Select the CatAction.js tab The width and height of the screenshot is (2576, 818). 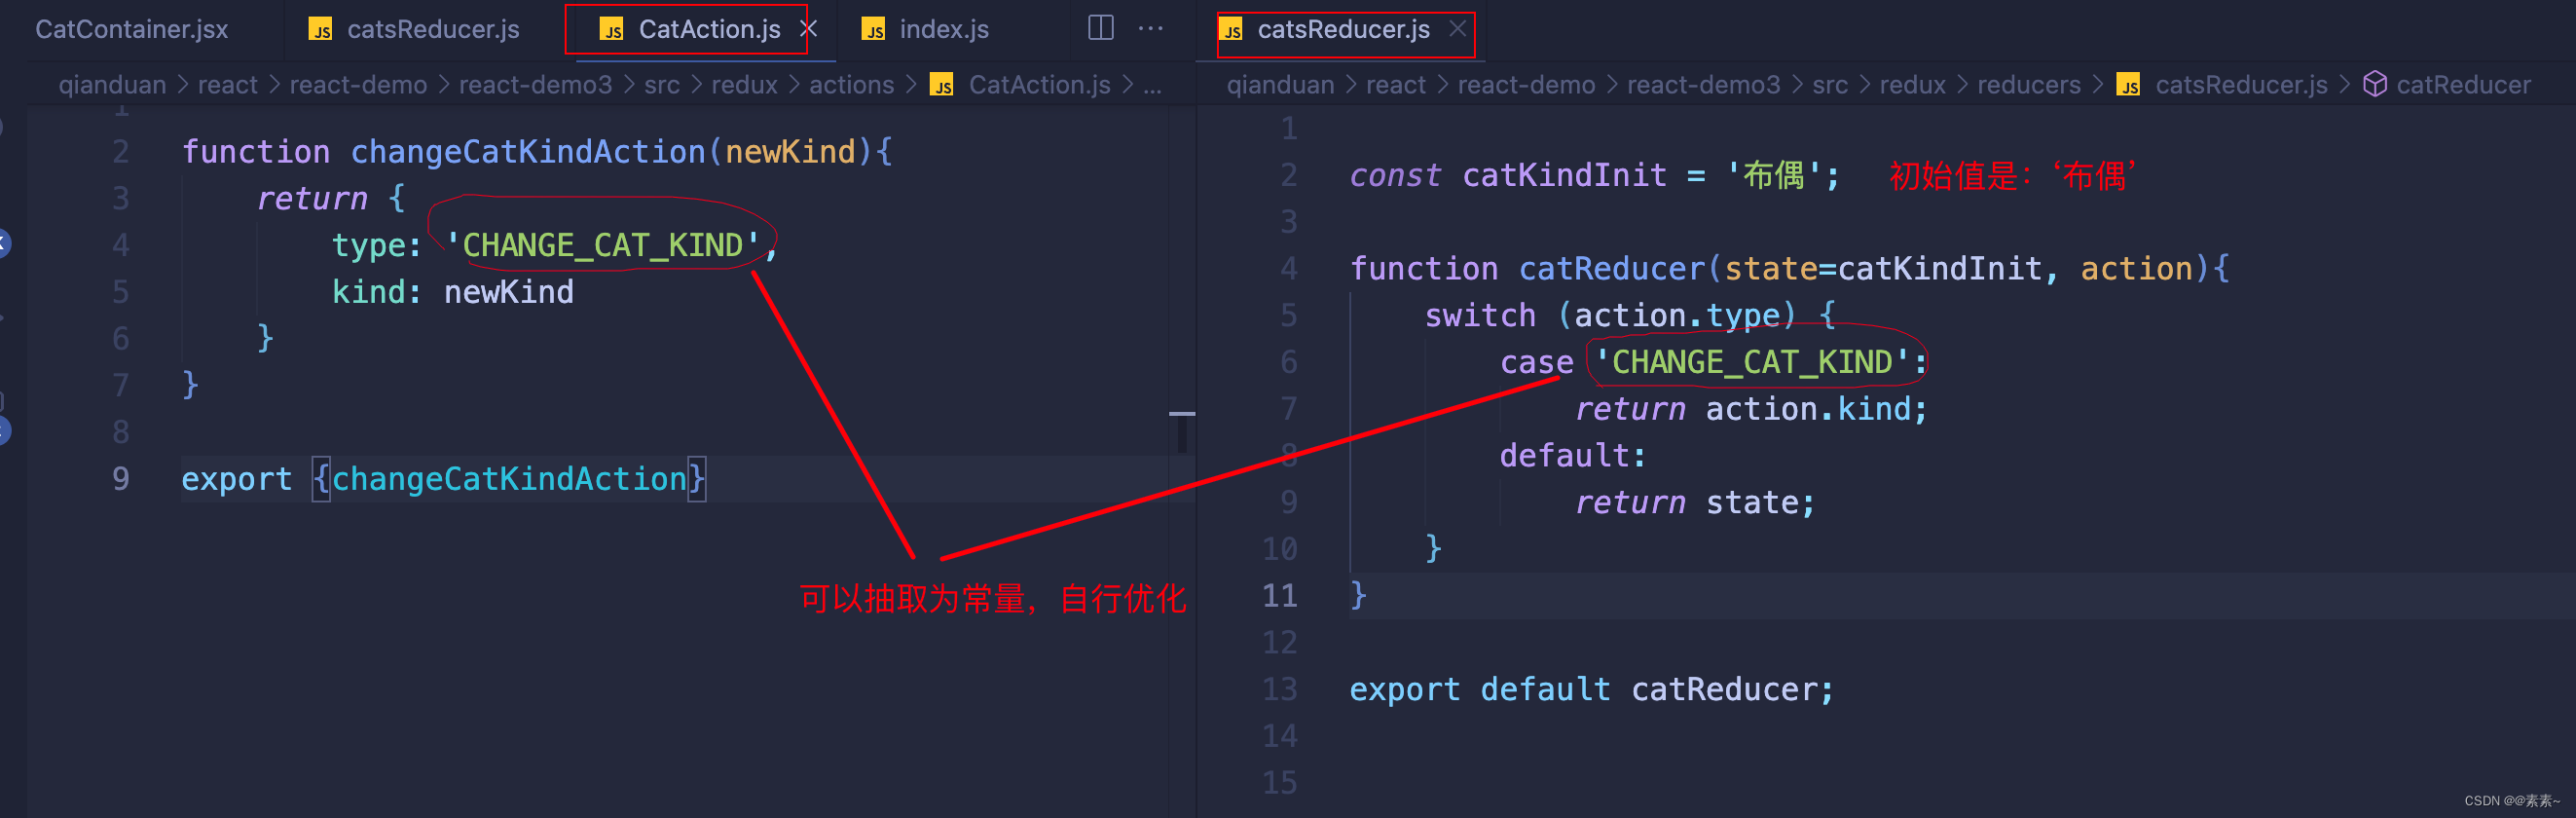[709, 29]
